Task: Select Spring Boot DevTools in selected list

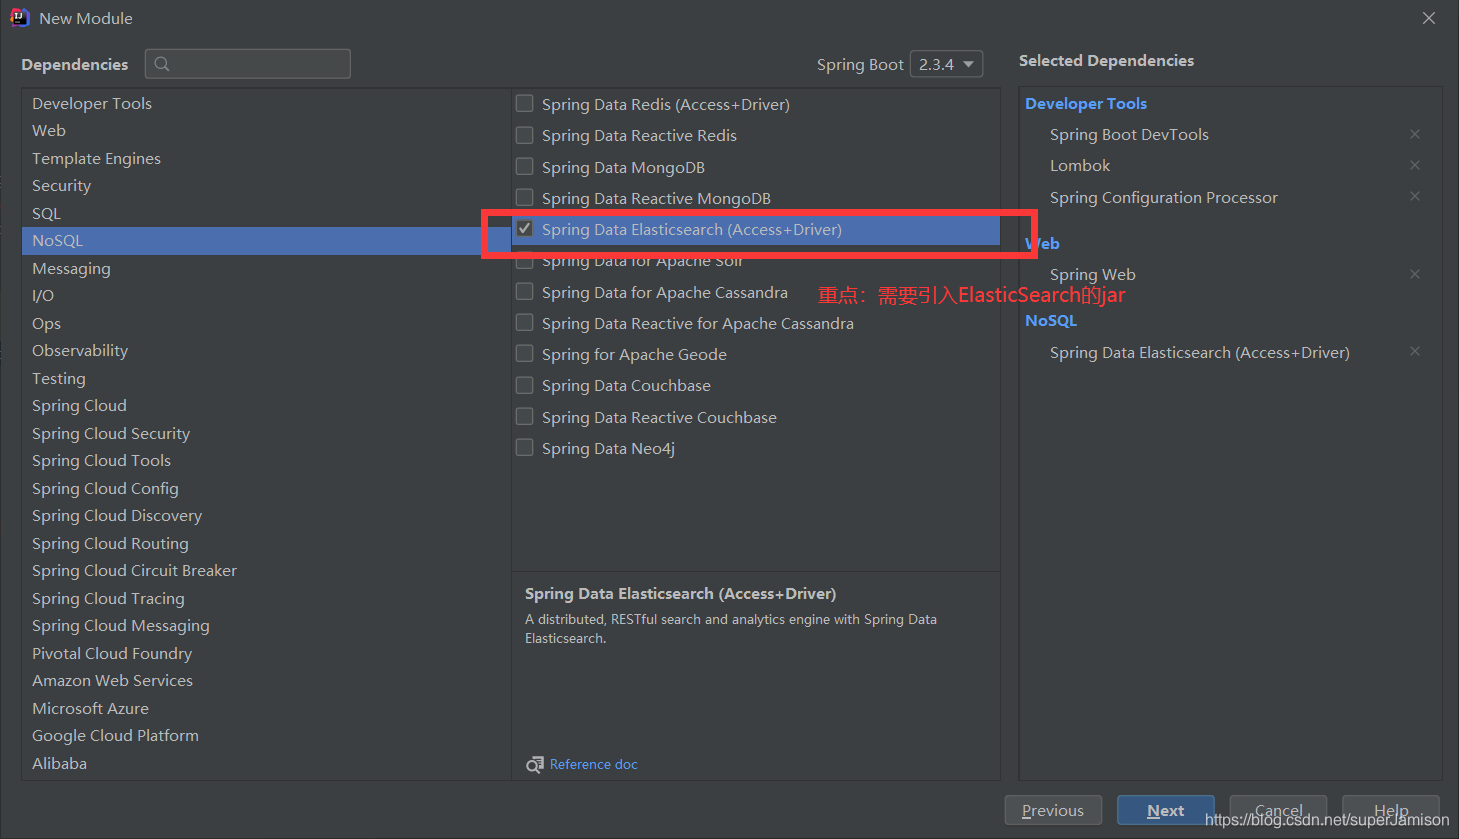Action: click(x=1129, y=134)
